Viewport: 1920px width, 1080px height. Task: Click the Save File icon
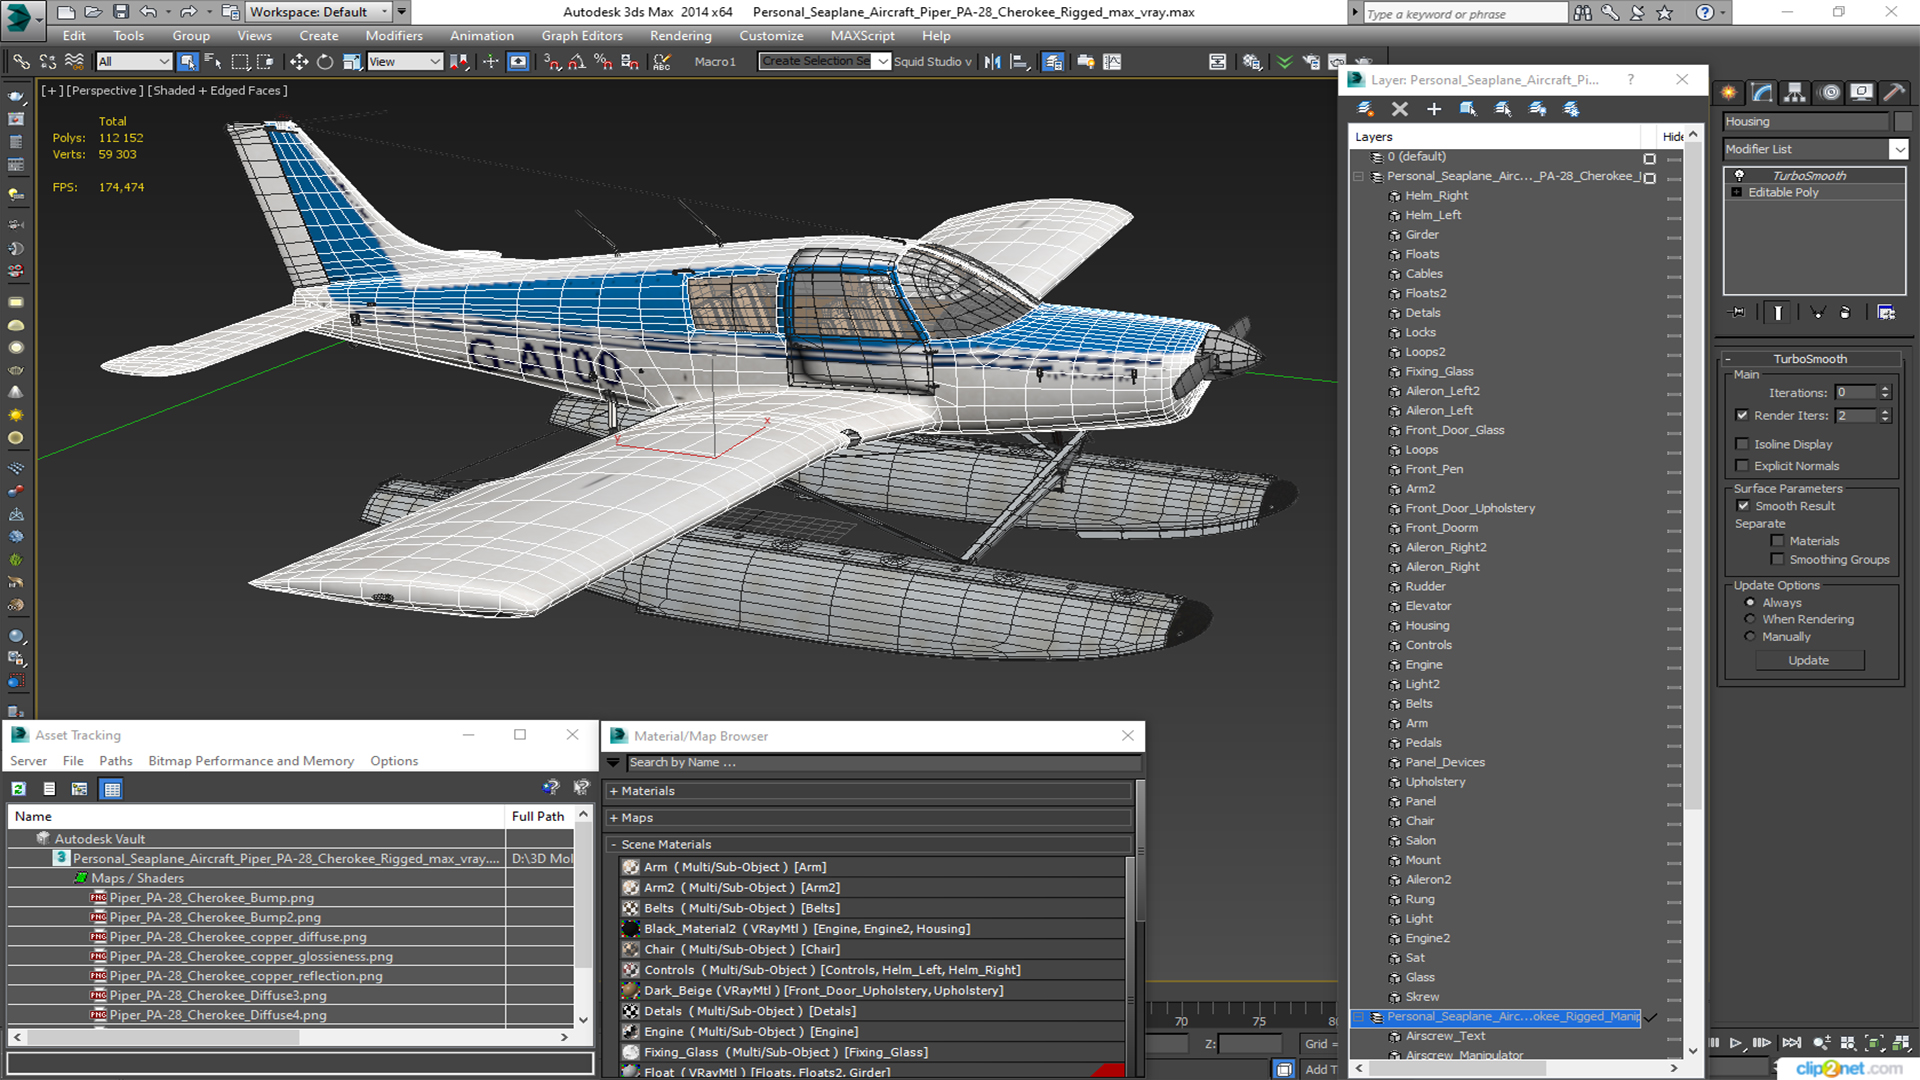tap(121, 12)
